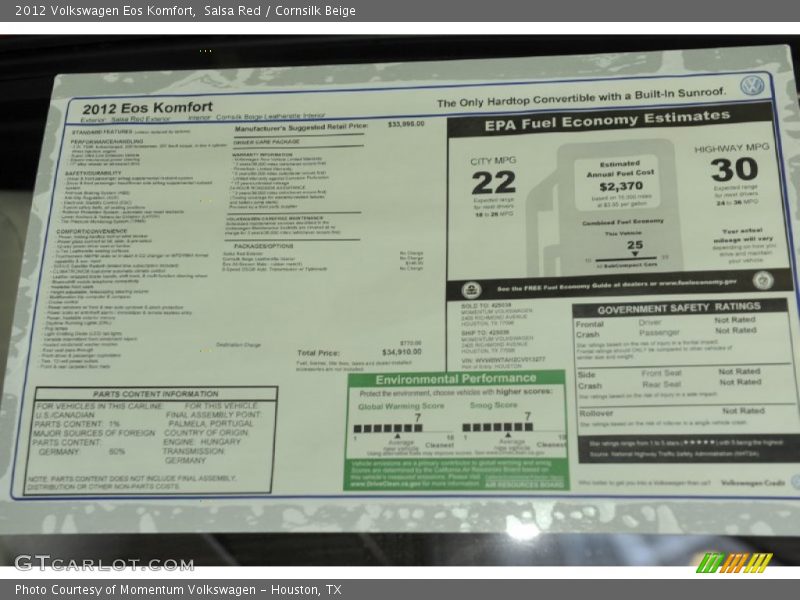Click 'ENGINE: HUNGARY' origin text

pyautogui.click(x=202, y=442)
